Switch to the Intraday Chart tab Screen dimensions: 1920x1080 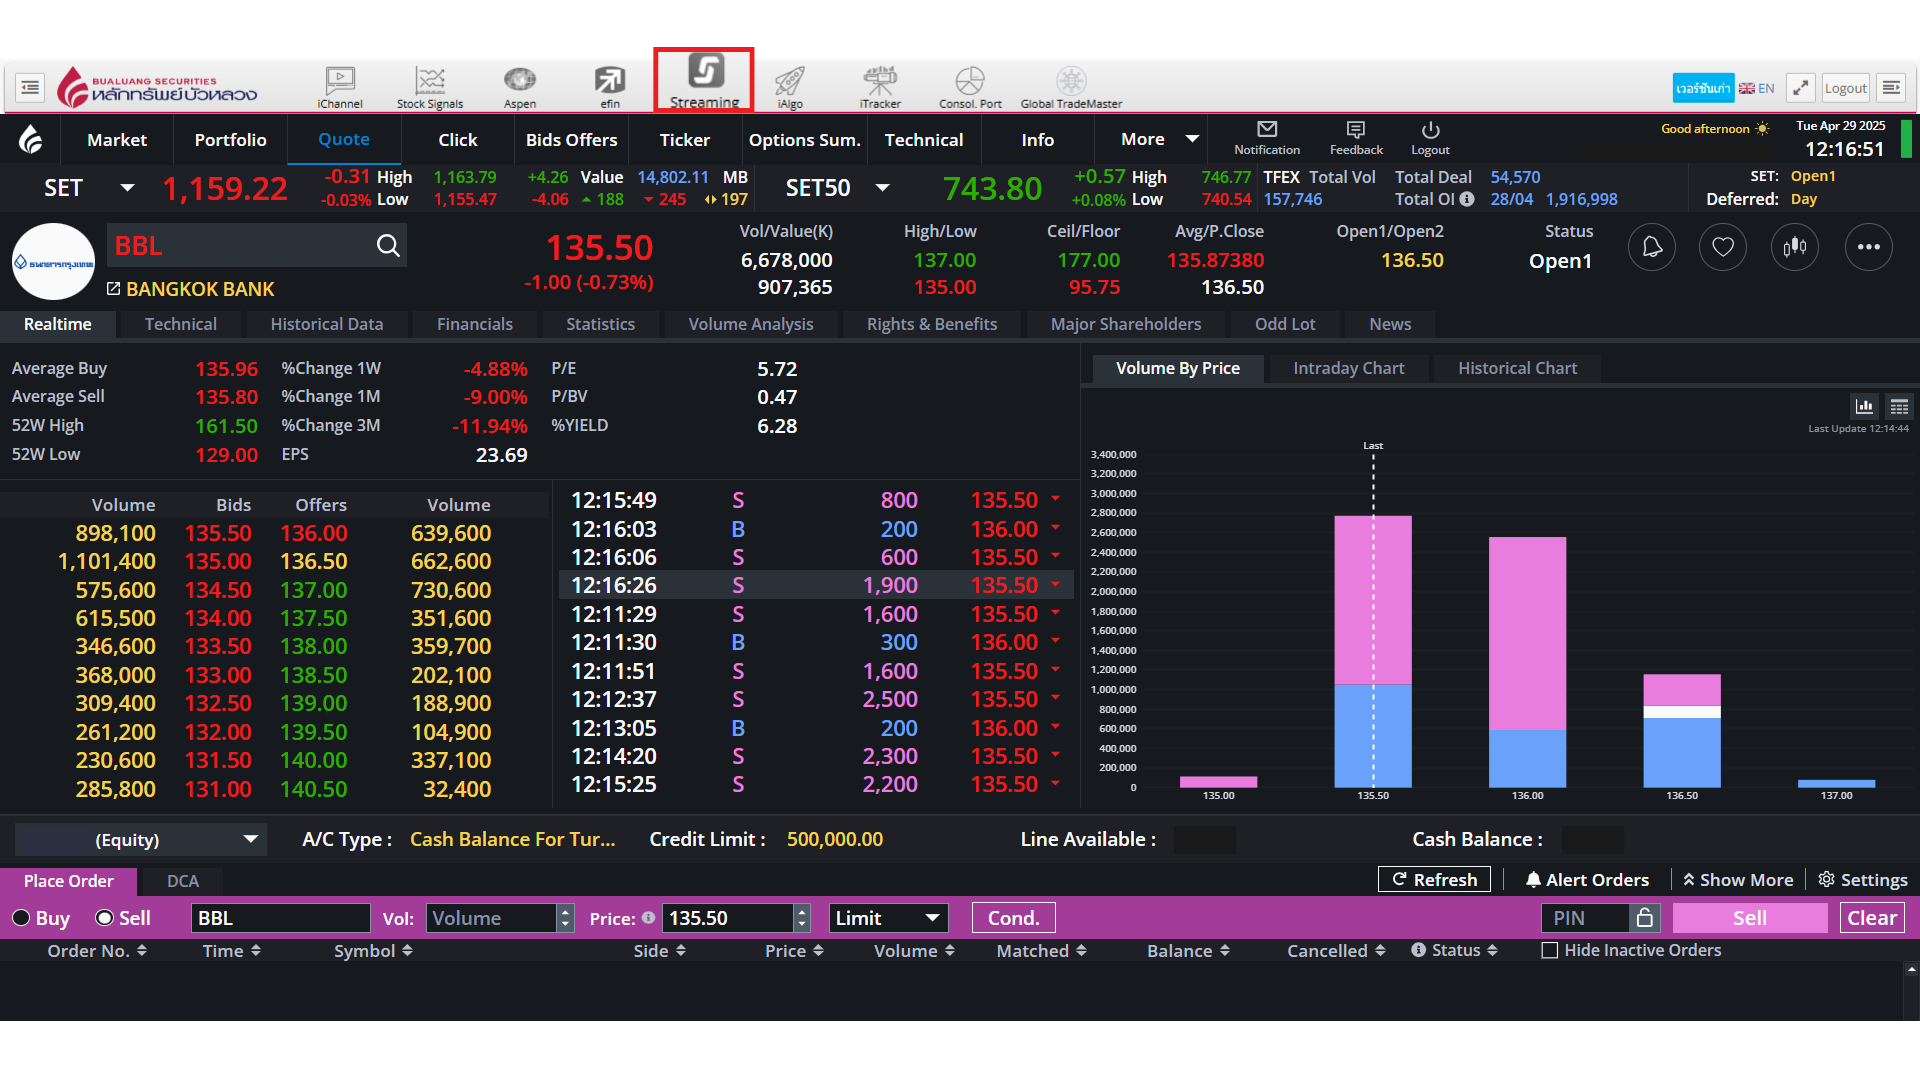point(1348,368)
